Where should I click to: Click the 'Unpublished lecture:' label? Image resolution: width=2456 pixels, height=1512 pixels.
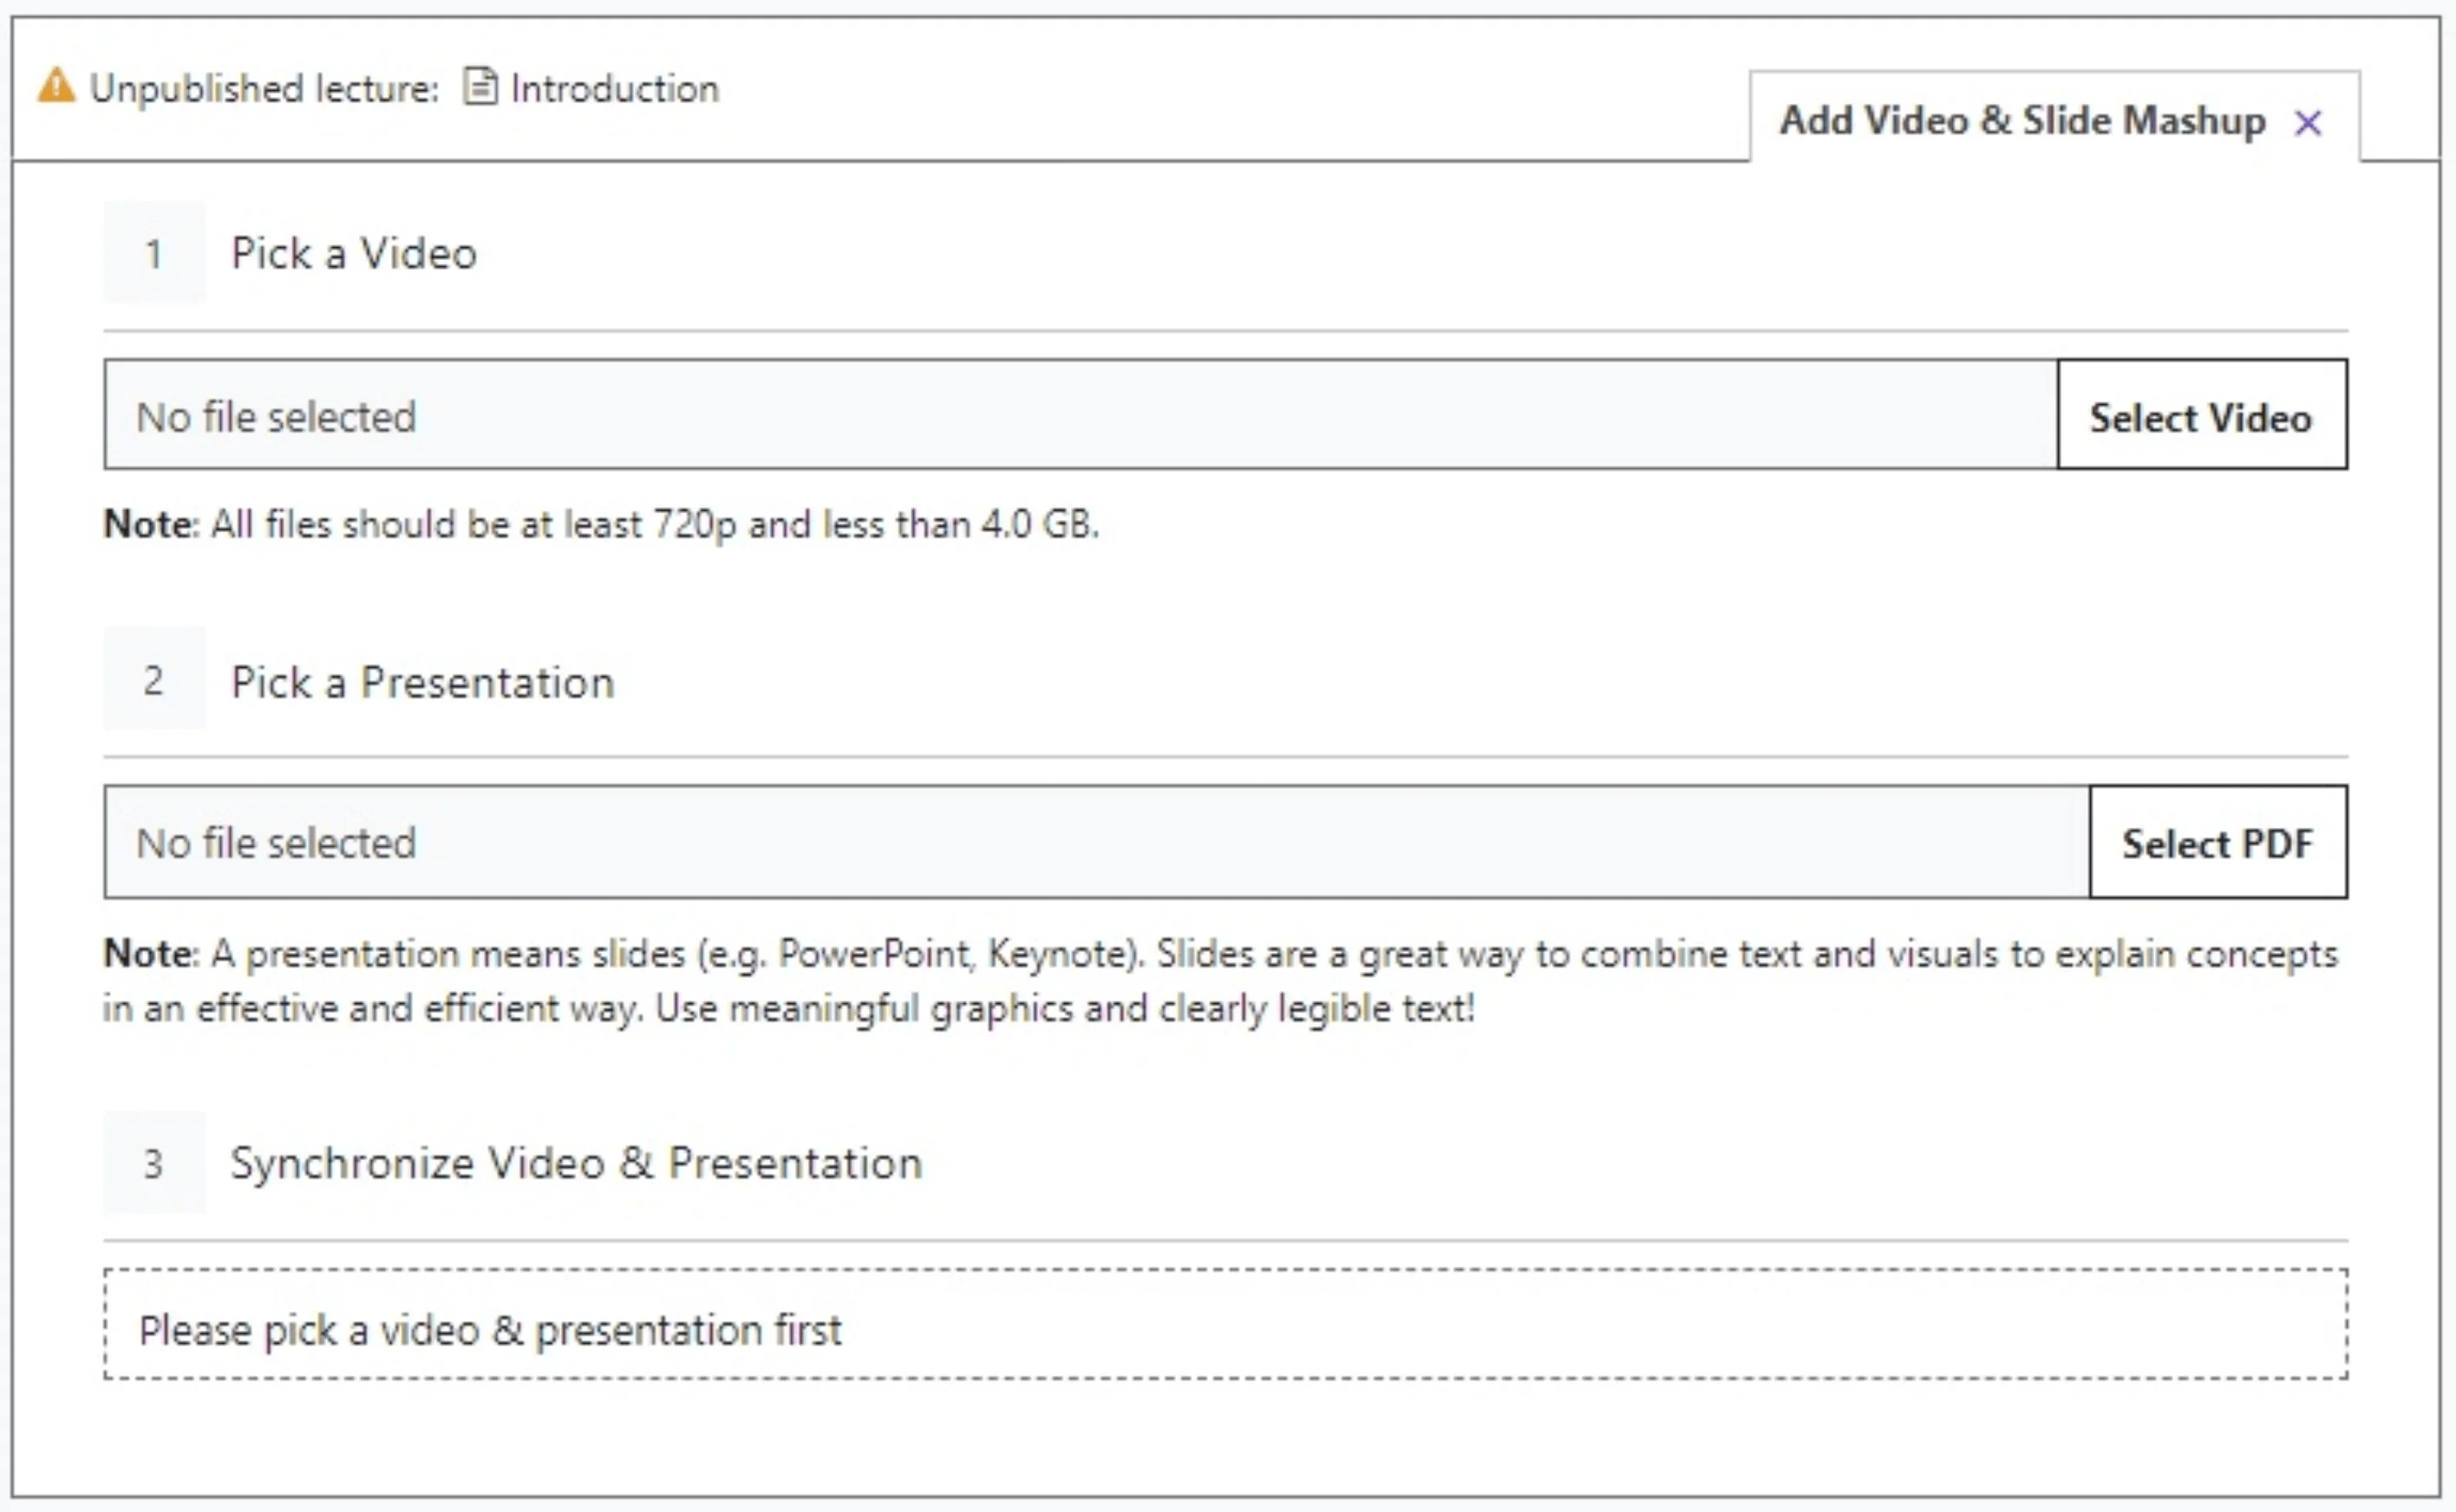[264, 89]
